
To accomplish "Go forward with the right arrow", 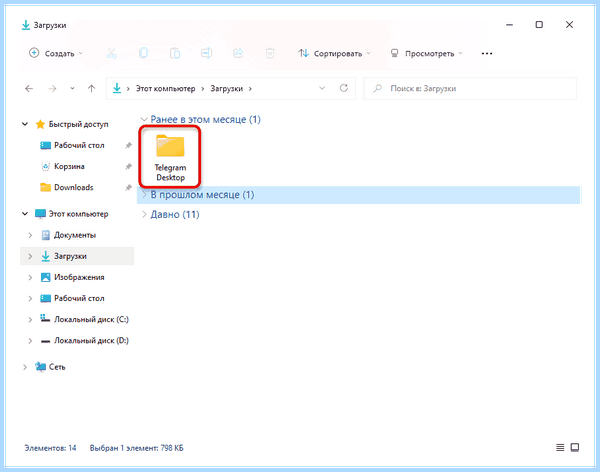I will tap(52, 89).
